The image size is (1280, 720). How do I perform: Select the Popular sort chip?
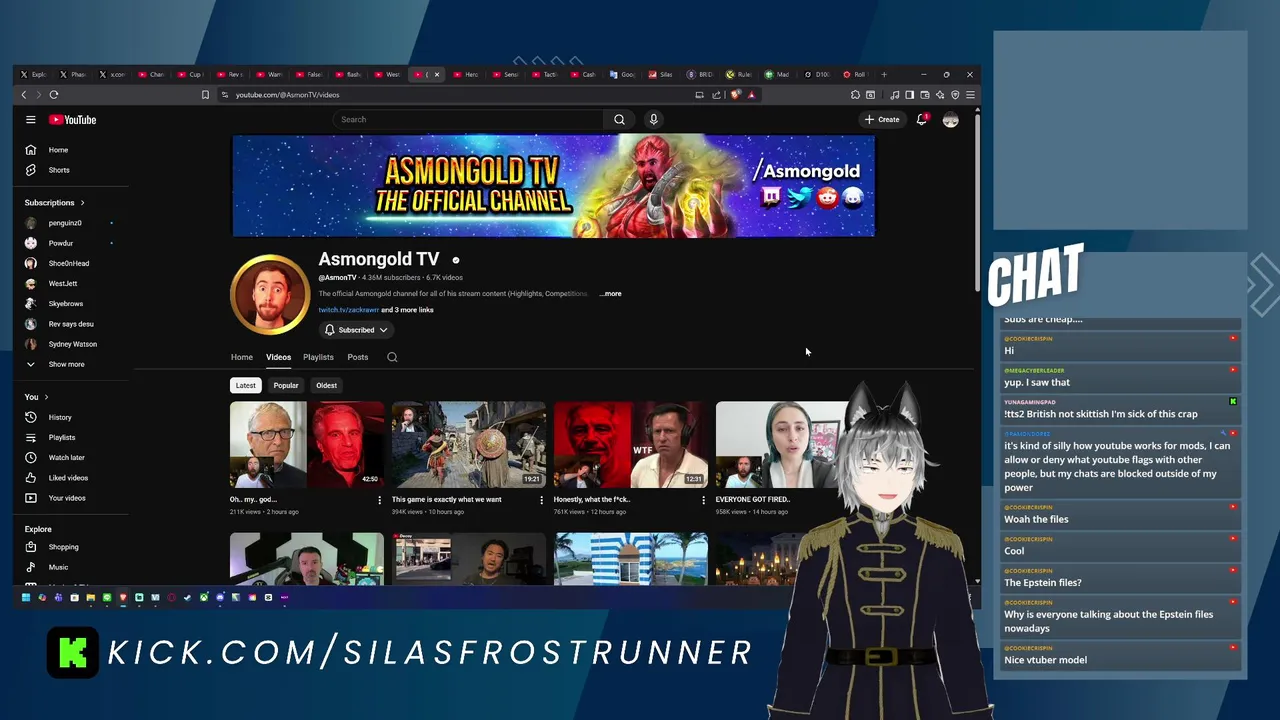click(x=286, y=385)
